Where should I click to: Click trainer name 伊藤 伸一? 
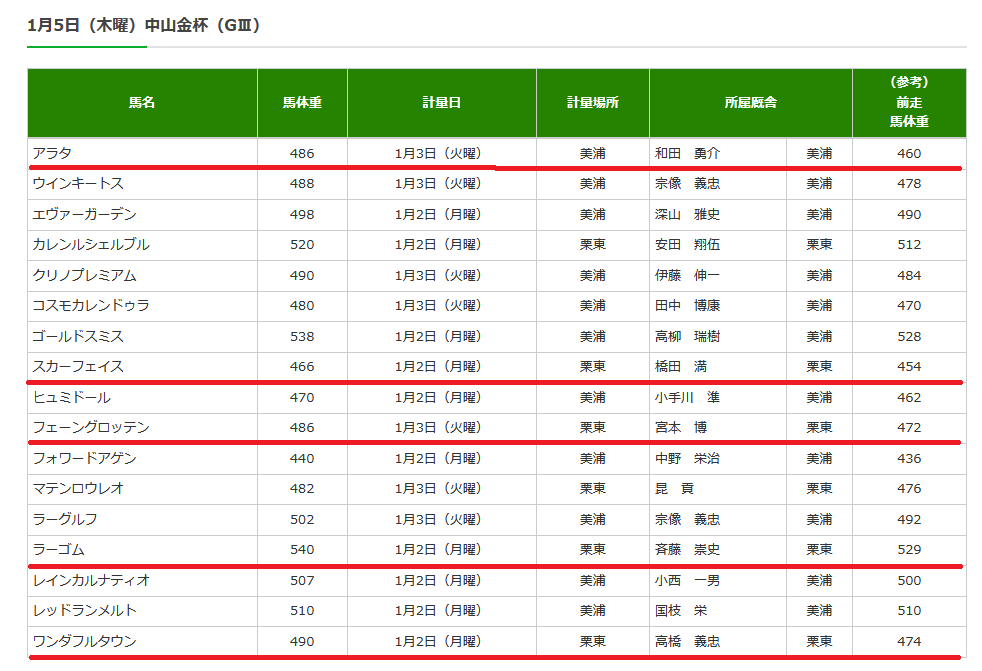click(x=688, y=276)
